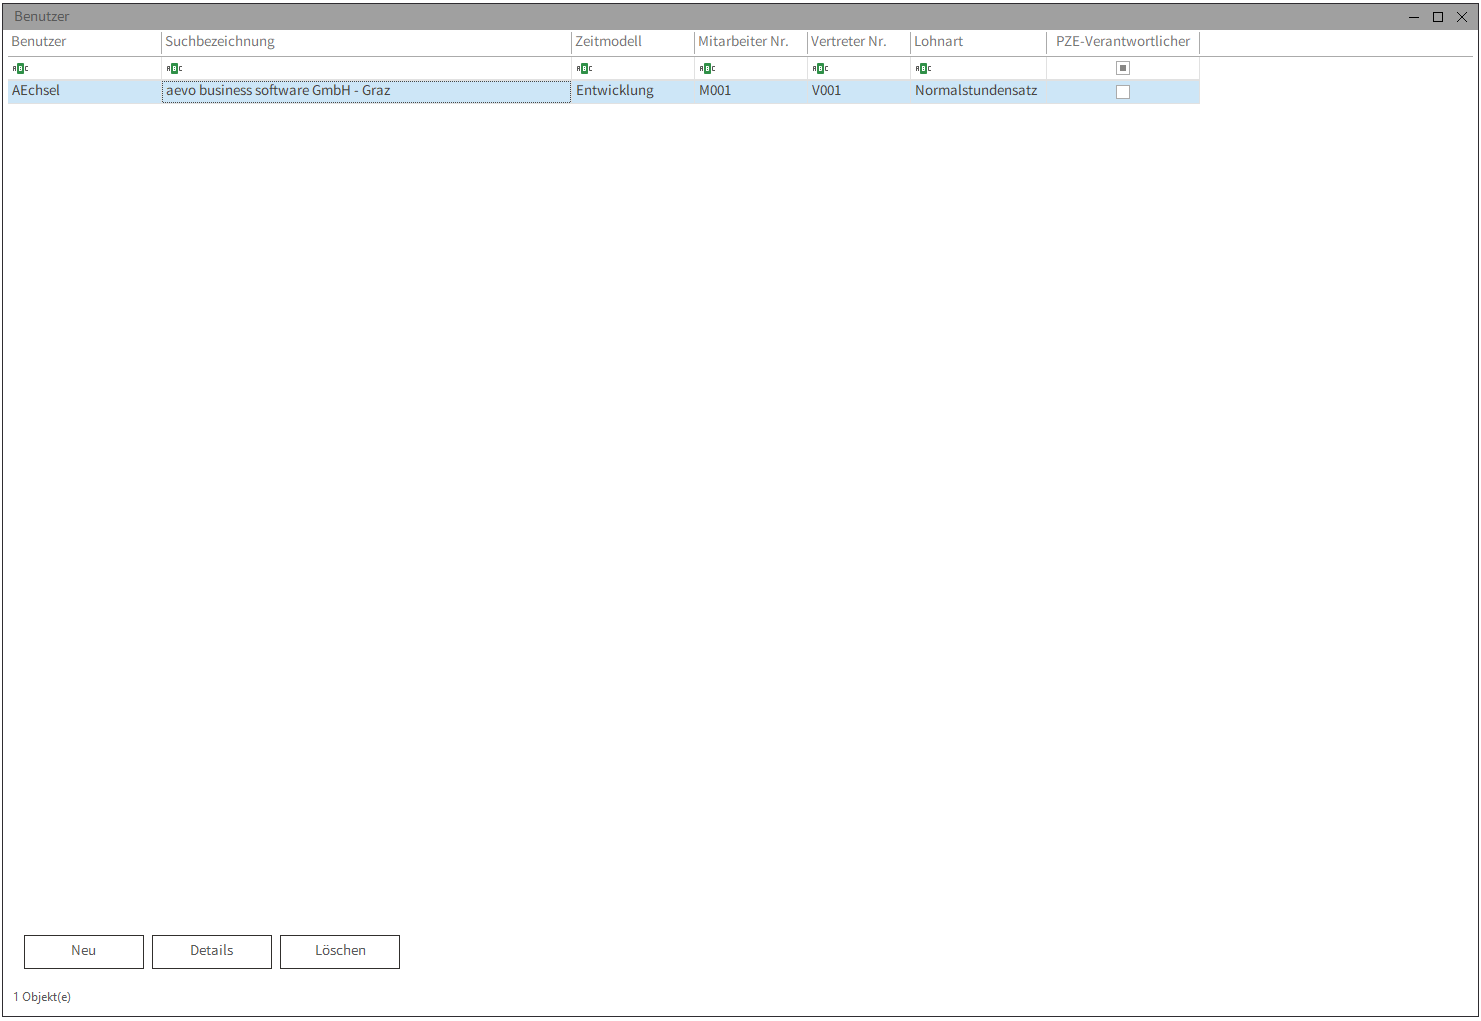
Task: Click the filter icon under Suchbezeichnung column
Action: point(174,69)
